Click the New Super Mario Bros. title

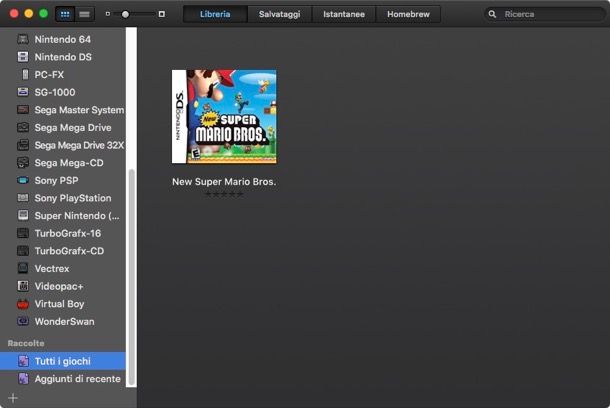point(224,182)
